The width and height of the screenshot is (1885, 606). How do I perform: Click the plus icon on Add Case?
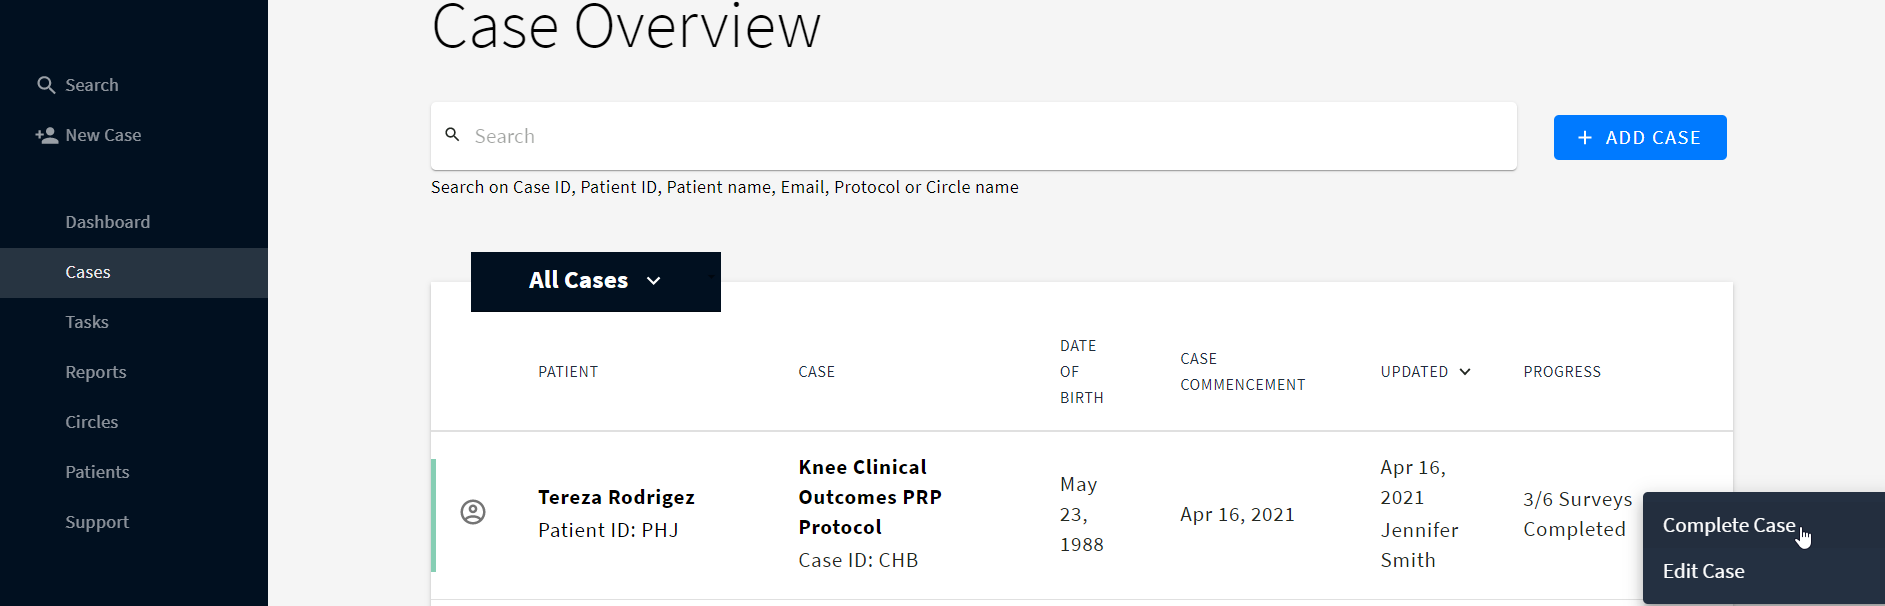(1585, 138)
